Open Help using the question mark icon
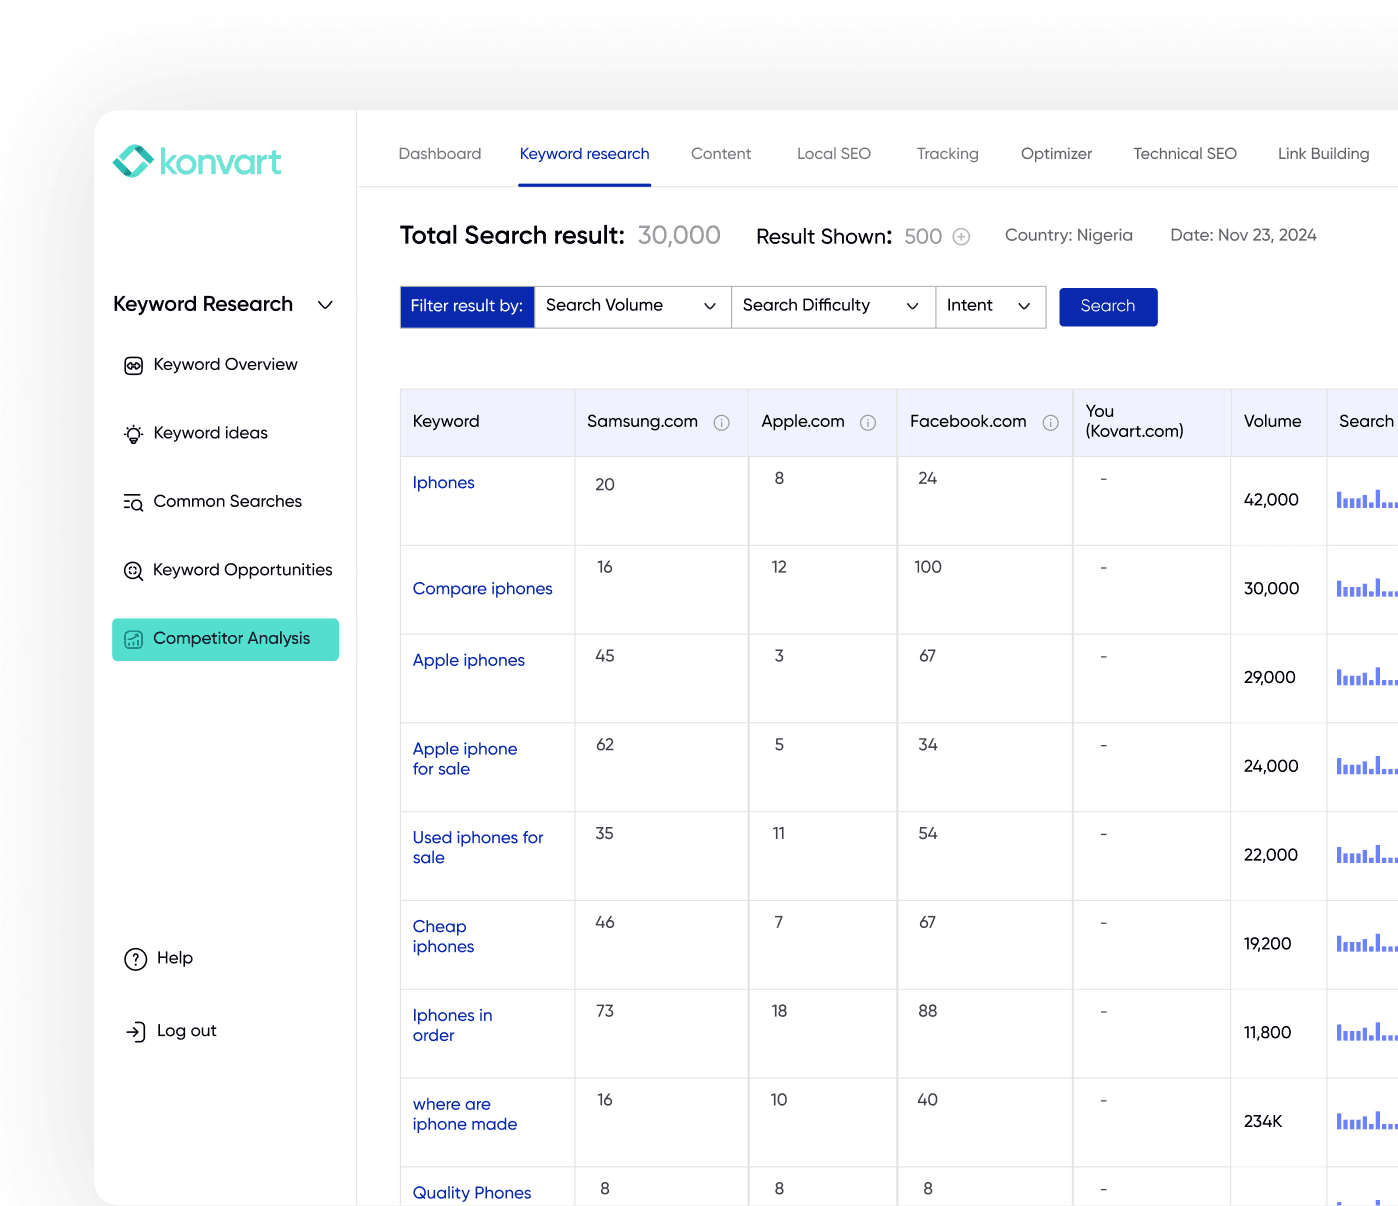Screen dimensions: 1398x1206 pos(136,959)
